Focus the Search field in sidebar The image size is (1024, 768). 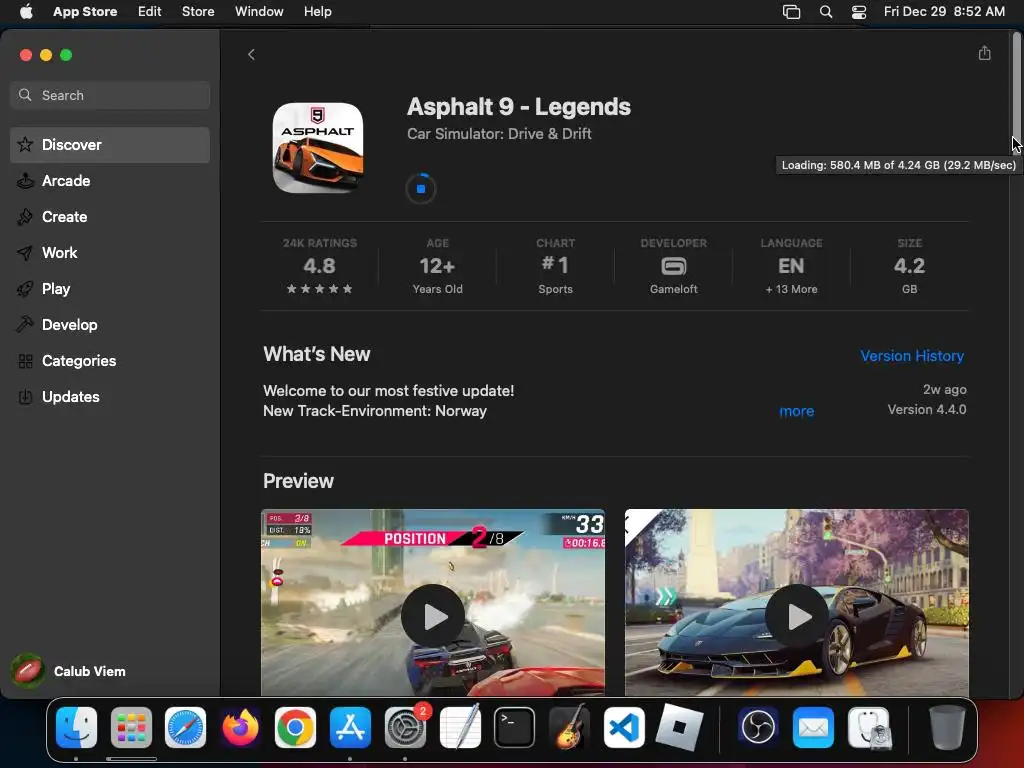tap(110, 95)
